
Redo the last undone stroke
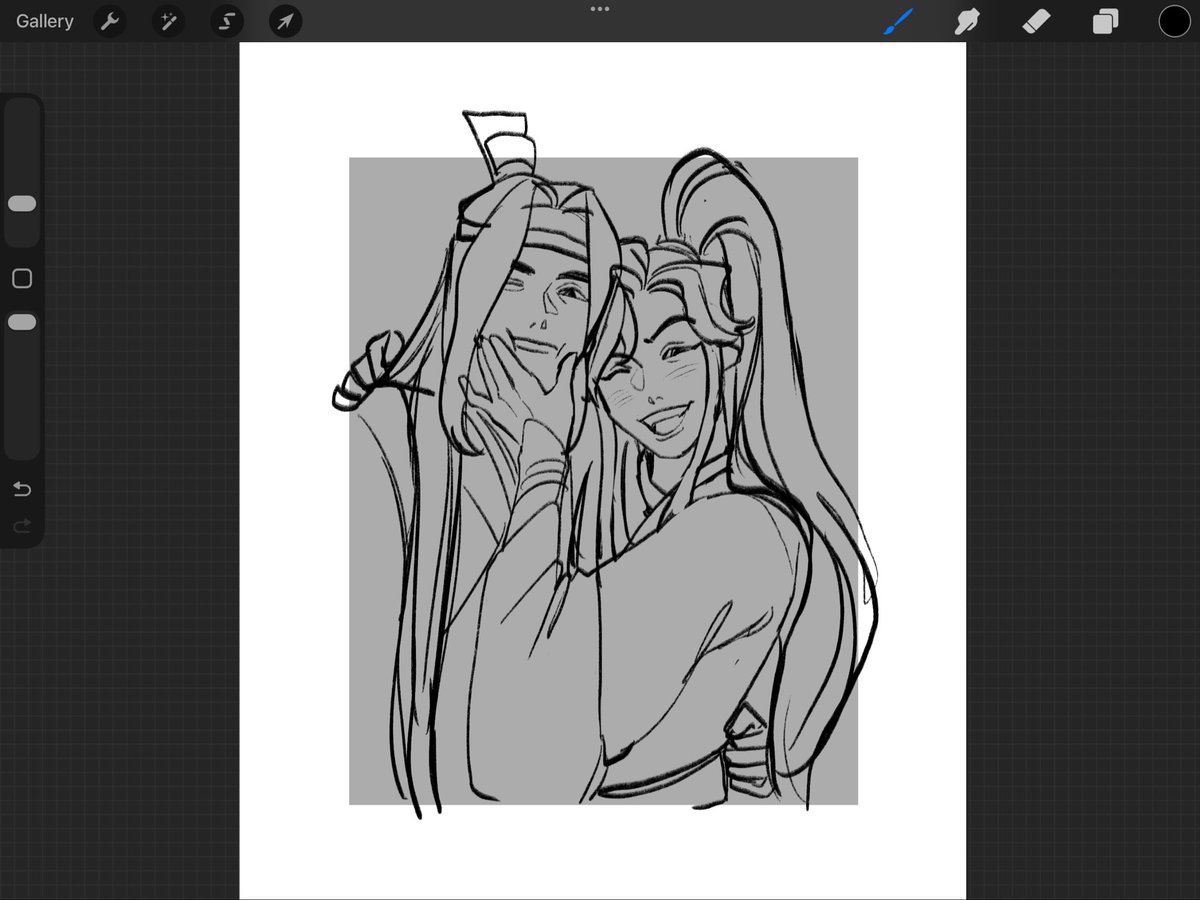click(x=22, y=525)
